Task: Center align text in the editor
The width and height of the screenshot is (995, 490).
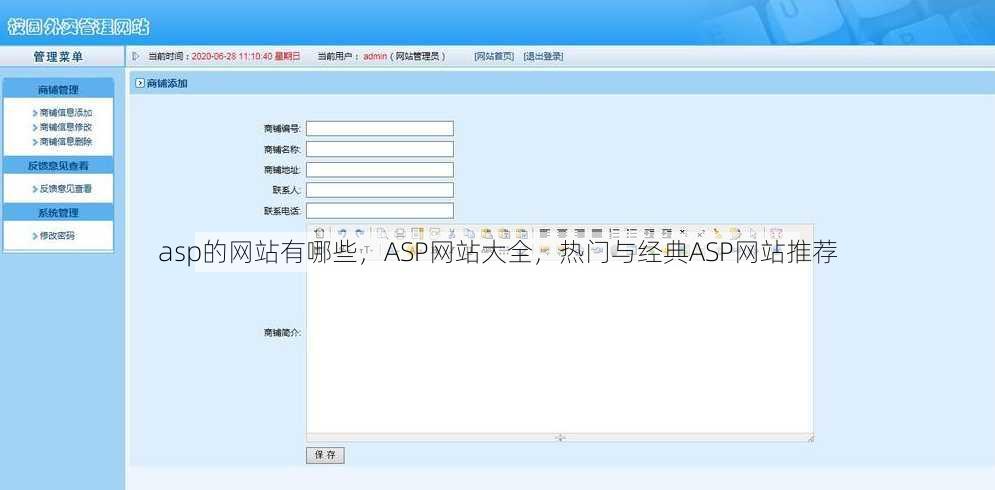Action: 562,234
